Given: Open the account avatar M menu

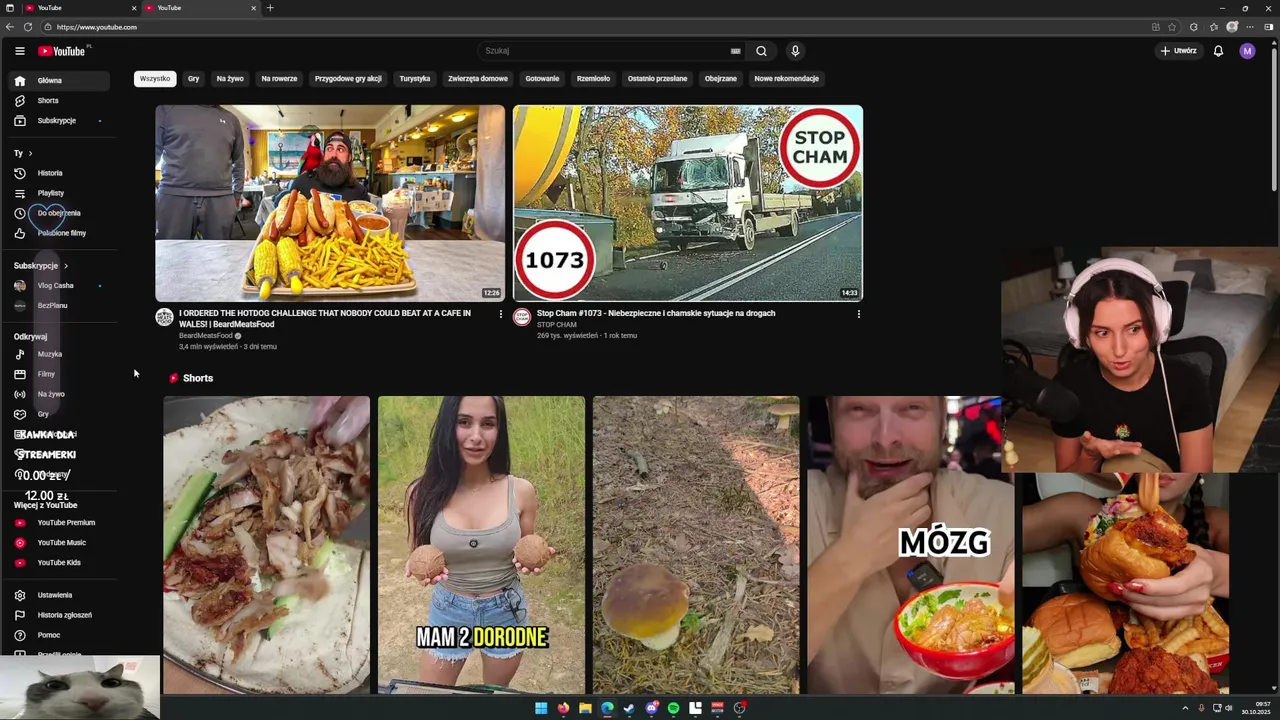Looking at the screenshot, I should click(1247, 51).
